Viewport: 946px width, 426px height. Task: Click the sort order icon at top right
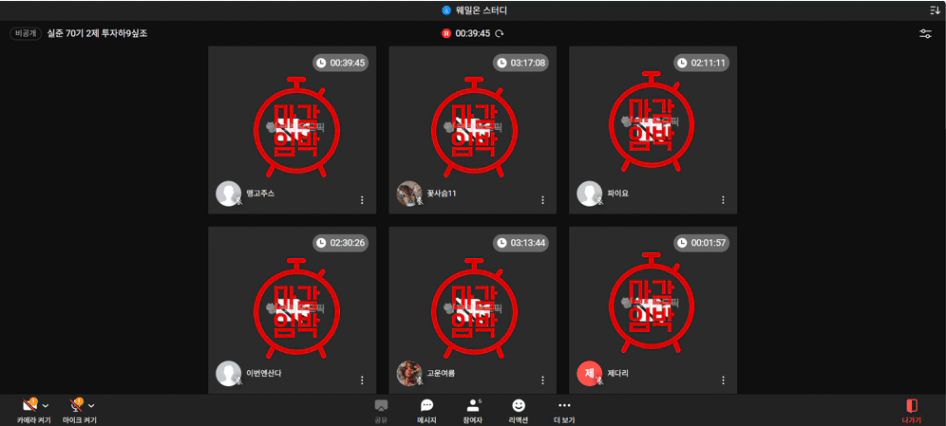pyautogui.click(x=935, y=10)
